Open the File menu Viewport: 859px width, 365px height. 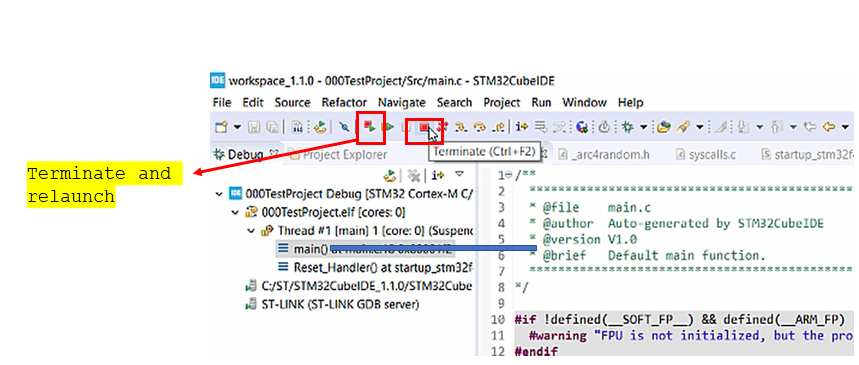click(x=222, y=102)
